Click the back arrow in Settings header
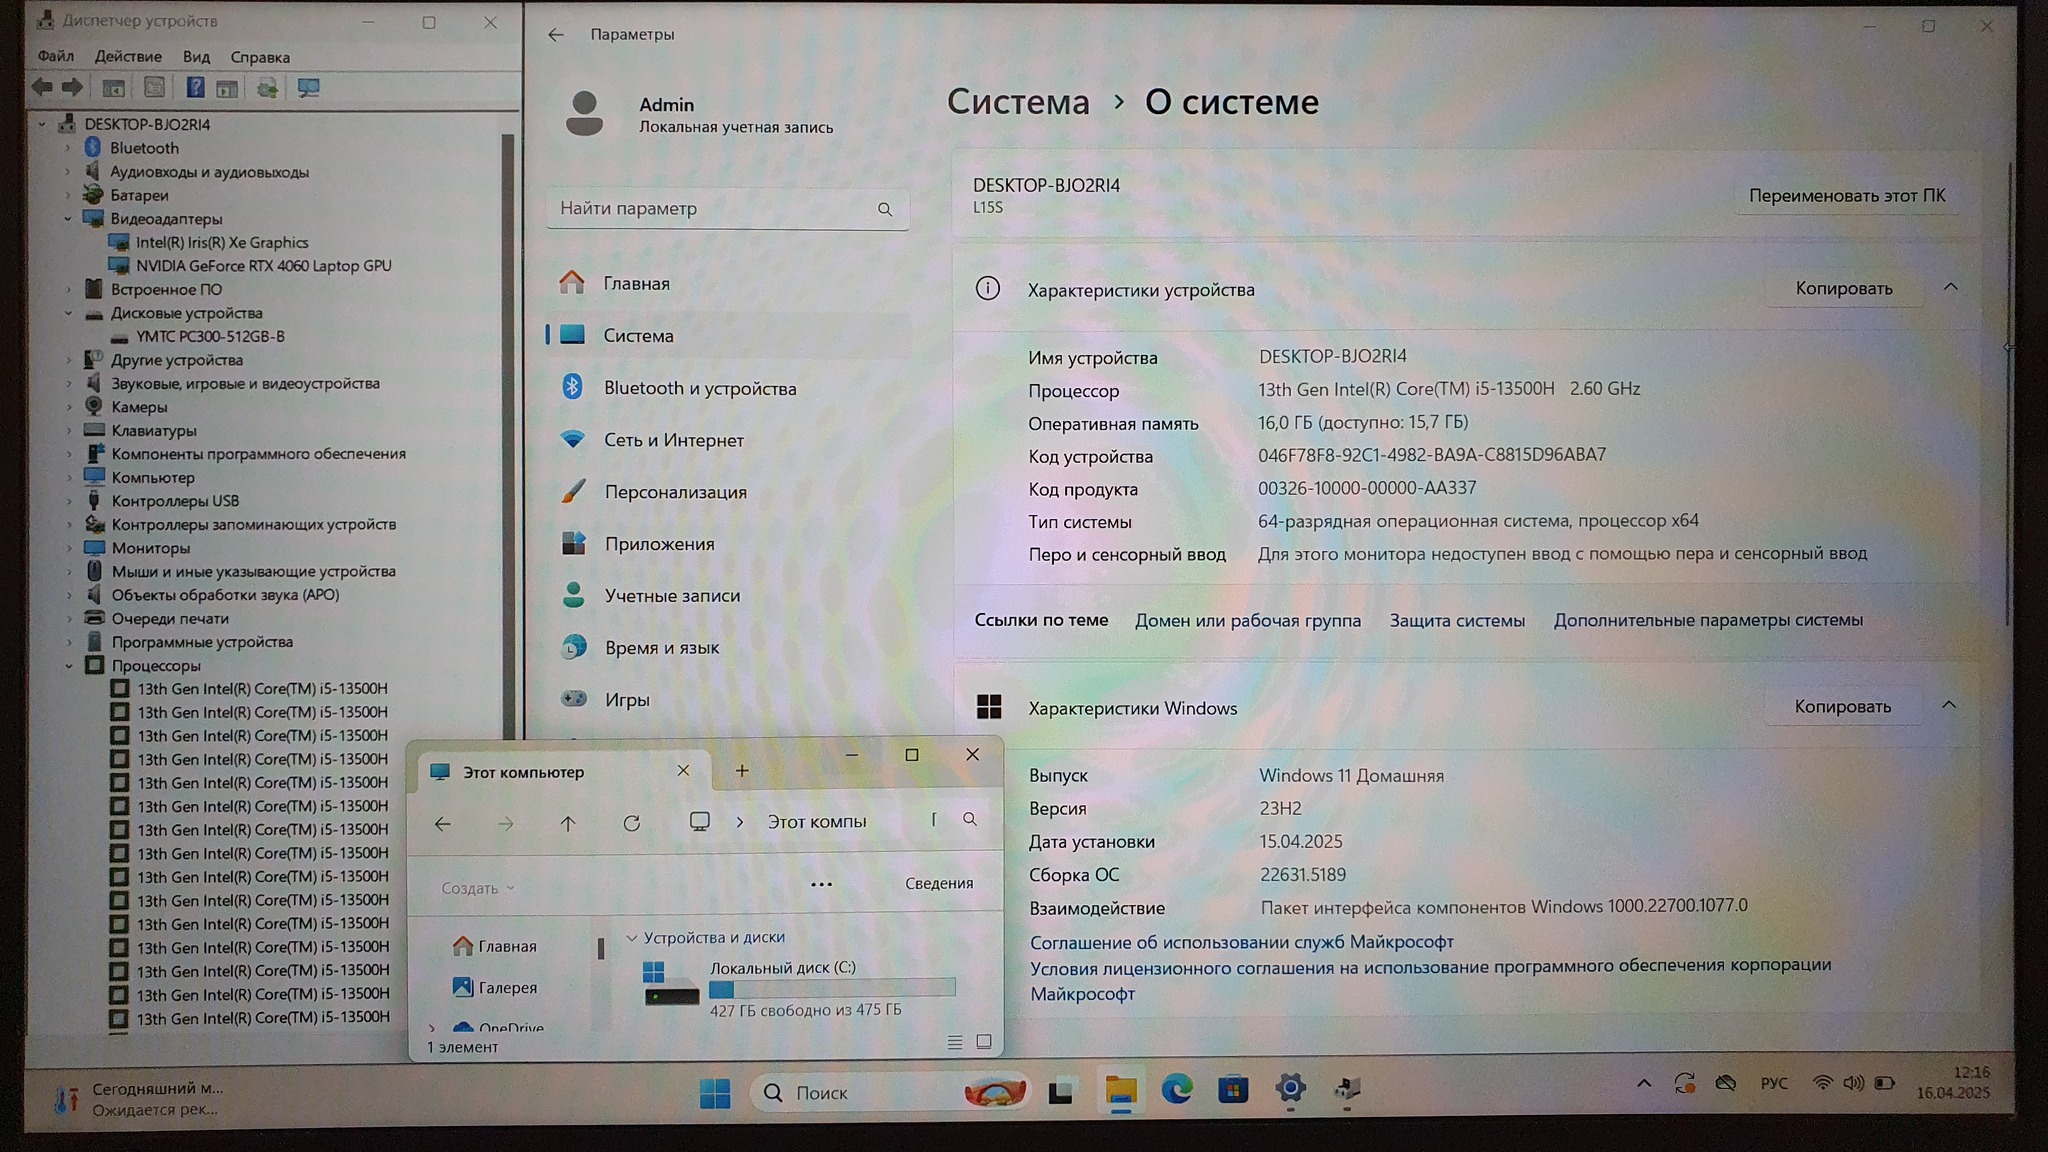2048x1152 pixels. pyautogui.click(x=556, y=35)
